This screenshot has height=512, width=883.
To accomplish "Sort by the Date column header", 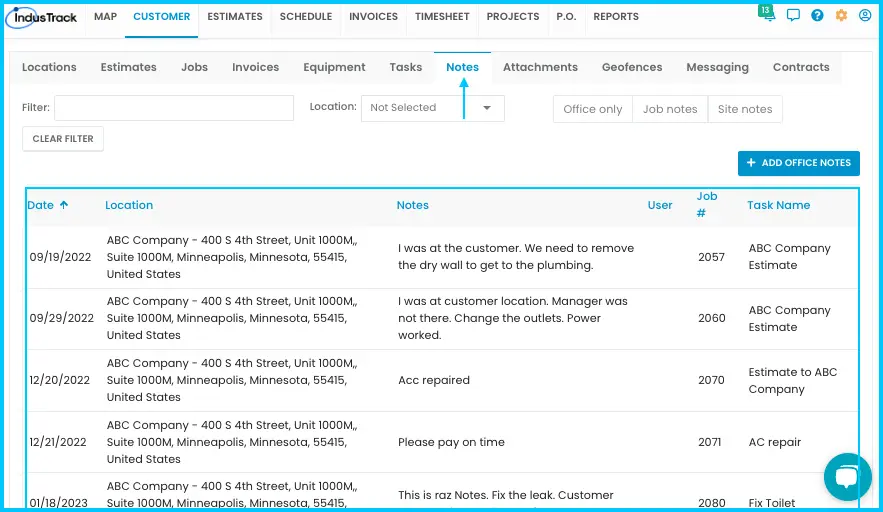I will (x=41, y=205).
